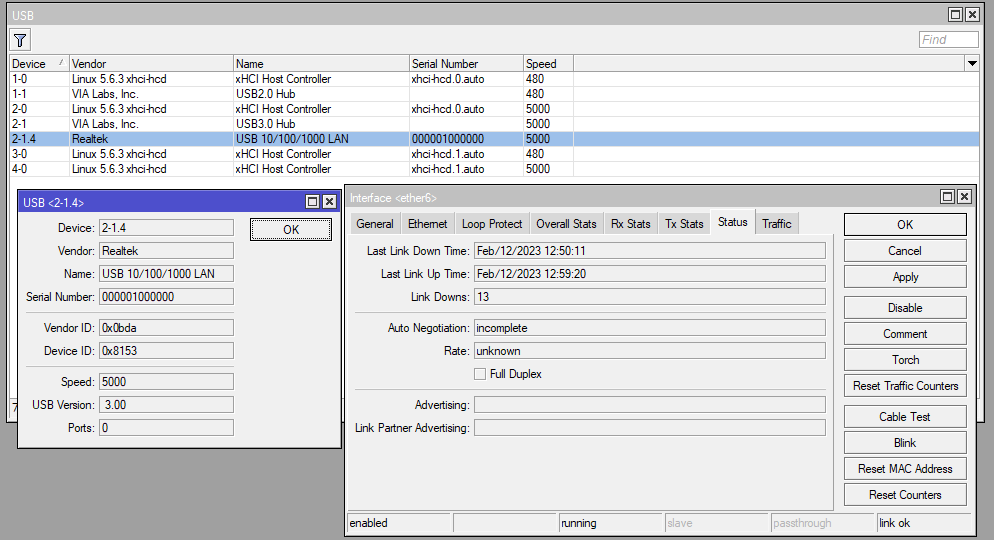Viewport: 994px width, 540px height.
Task: Sort by the Name column header
Action: 321,63
